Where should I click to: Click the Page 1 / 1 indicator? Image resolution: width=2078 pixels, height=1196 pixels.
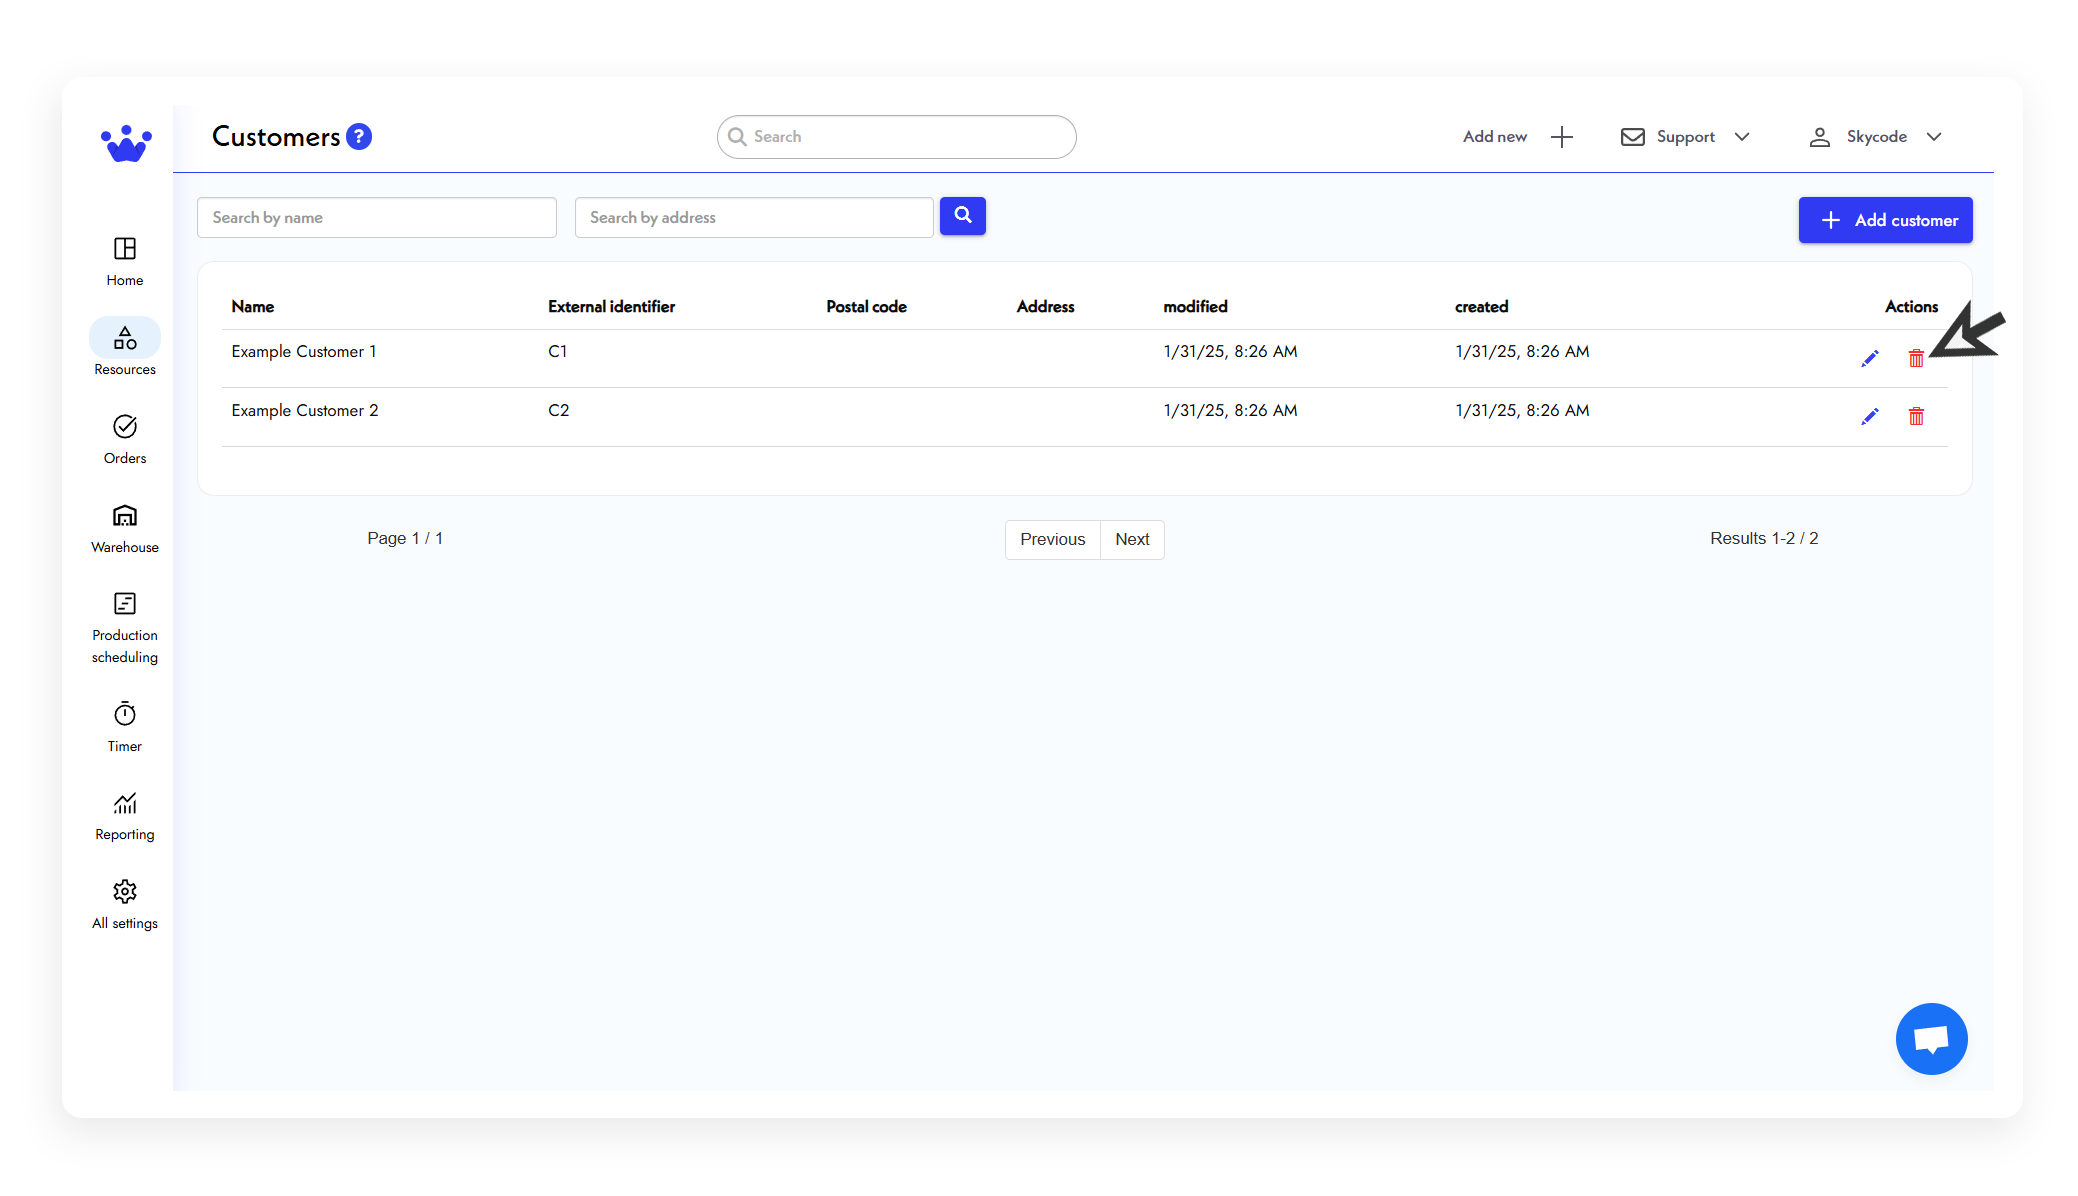(x=405, y=538)
